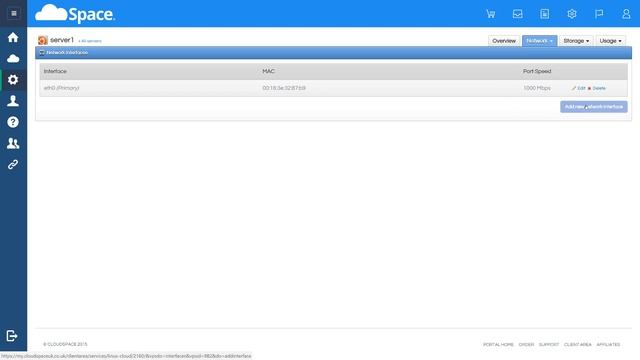640x360 pixels.
Task: Click the Port Speed column header
Action: coord(537,71)
